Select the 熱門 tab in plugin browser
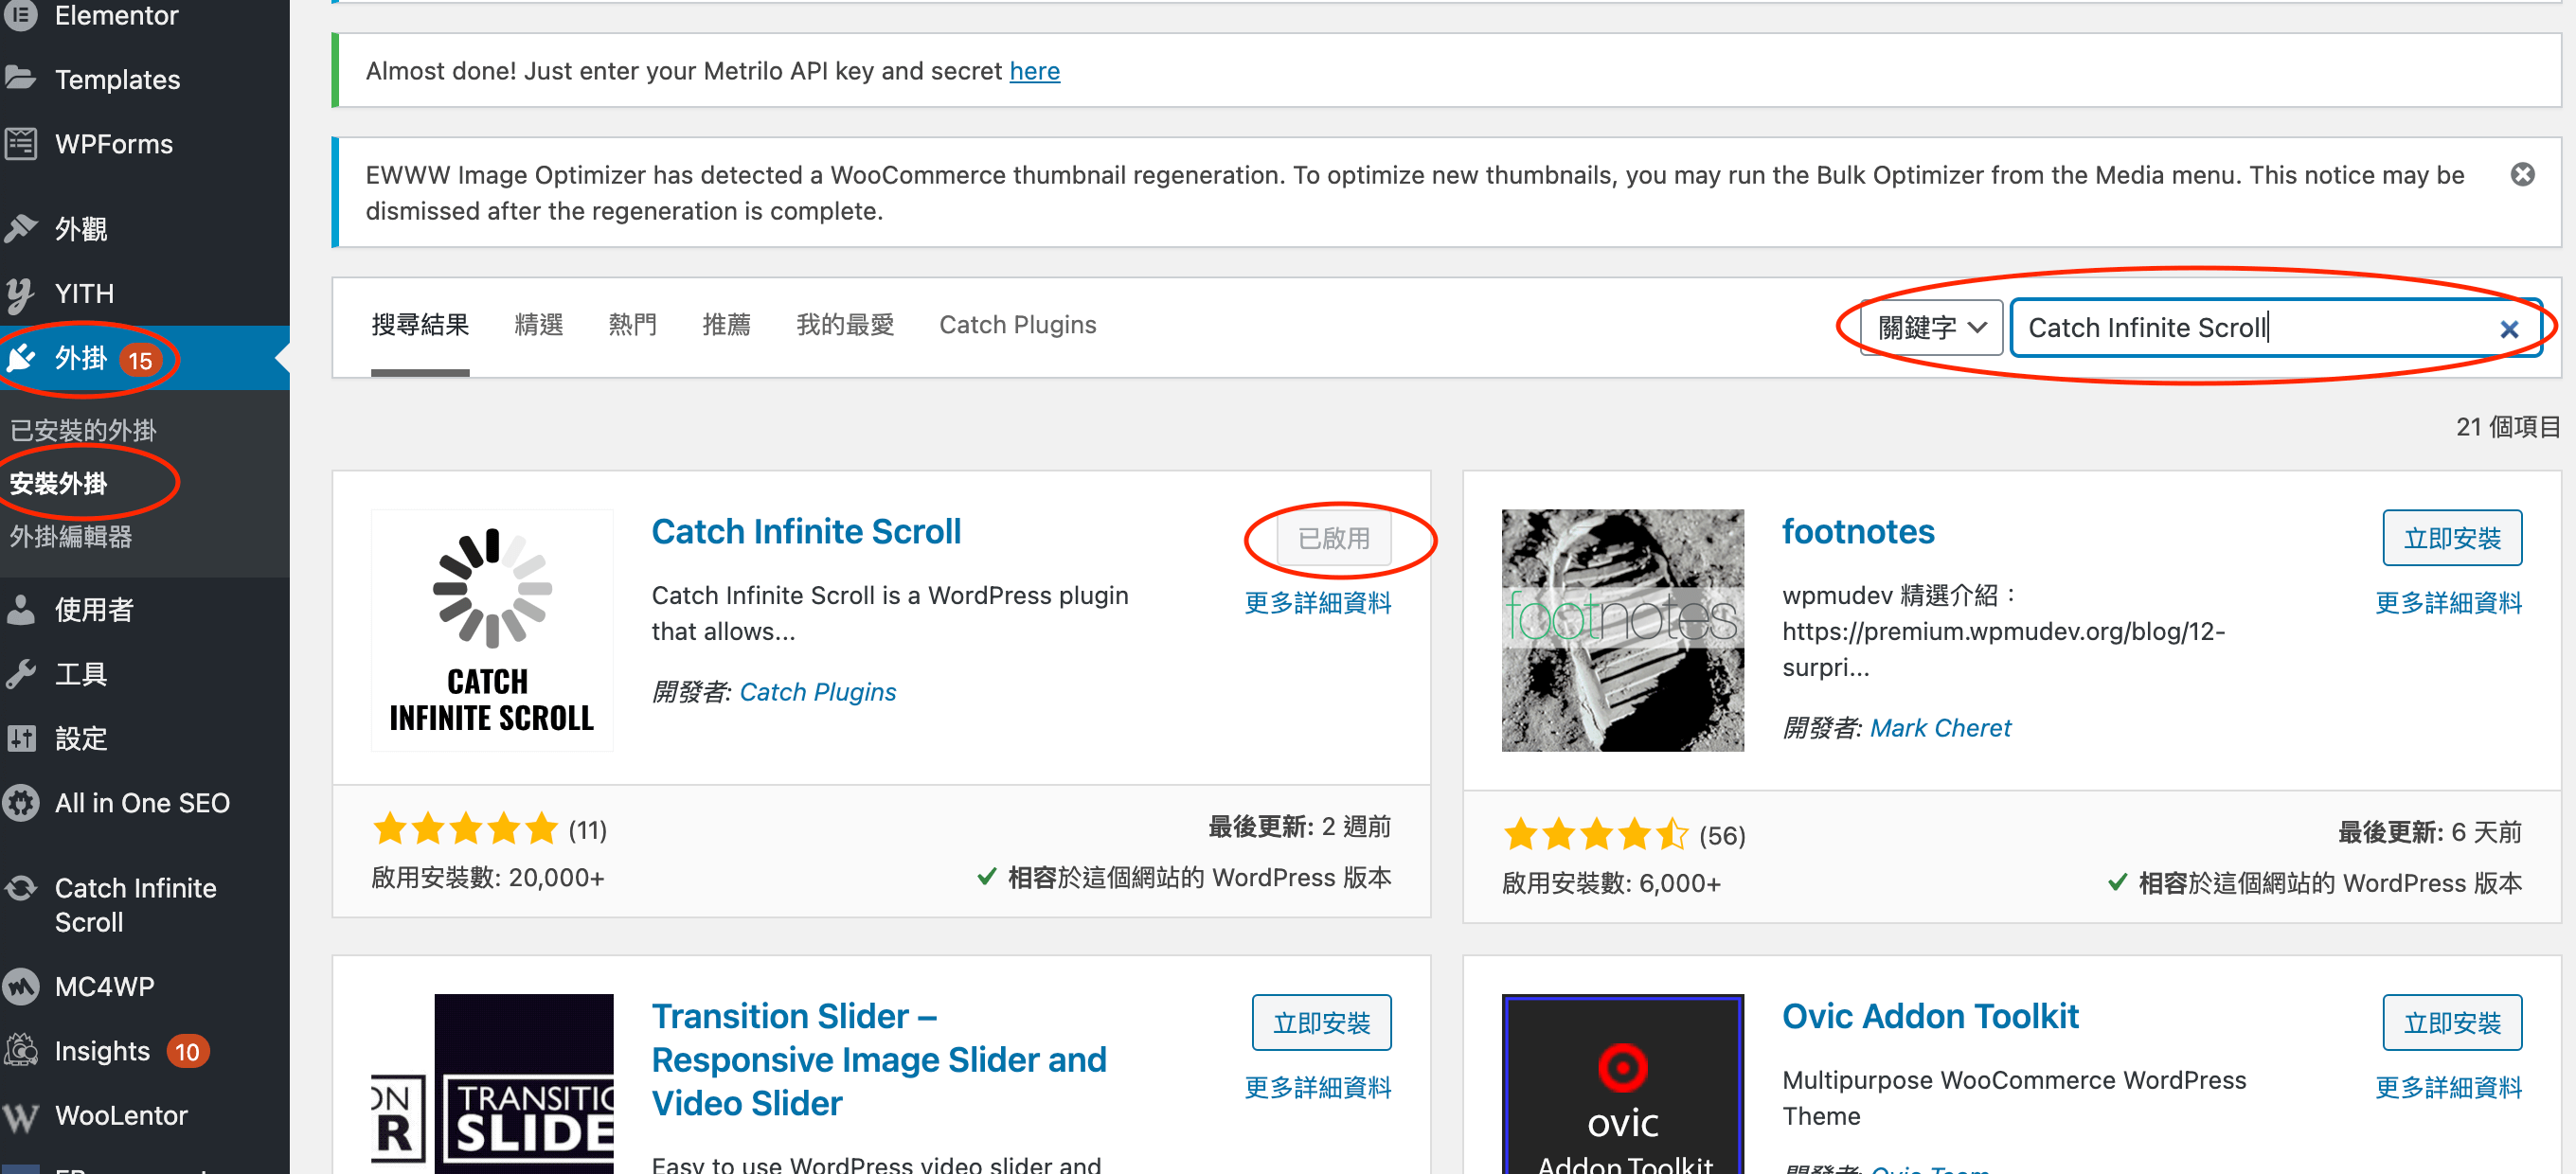Screen dimensions: 2576x1174 click(631, 324)
